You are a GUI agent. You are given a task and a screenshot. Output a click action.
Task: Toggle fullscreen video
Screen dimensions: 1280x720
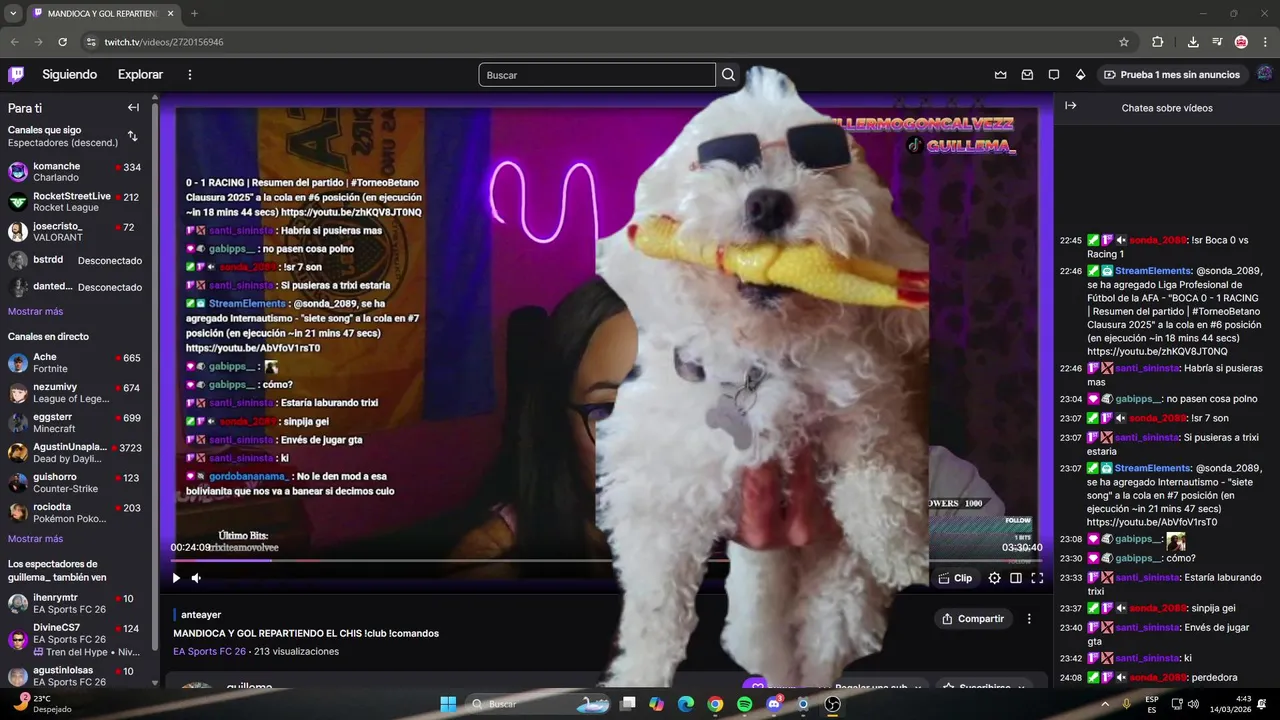[x=1037, y=578]
